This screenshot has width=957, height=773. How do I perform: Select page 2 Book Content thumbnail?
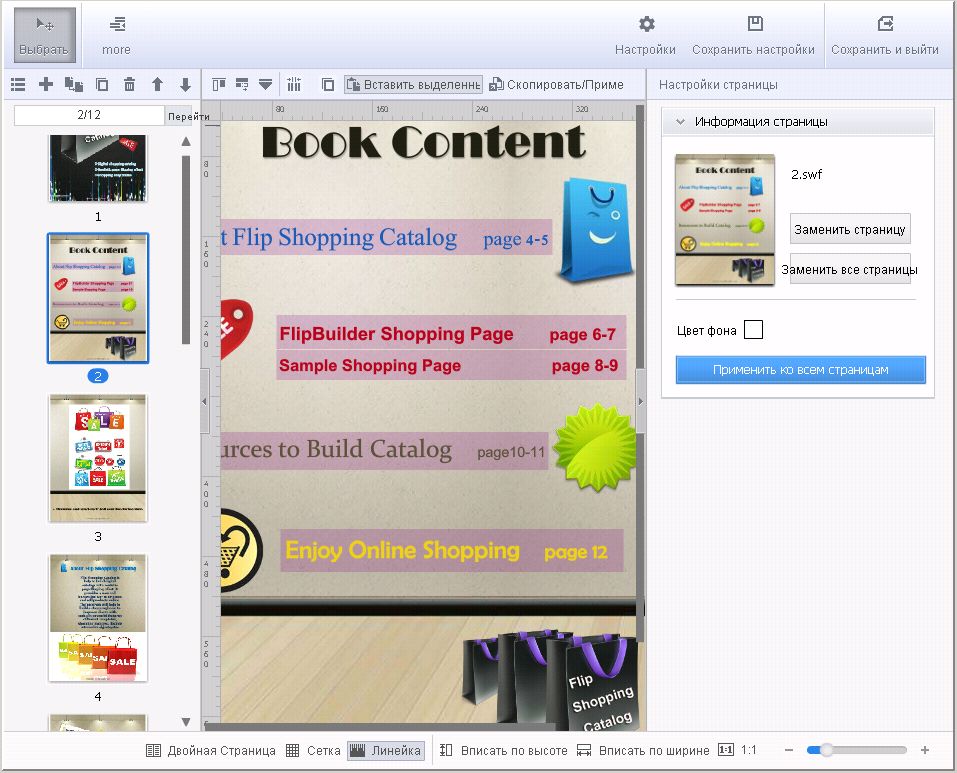[98, 298]
